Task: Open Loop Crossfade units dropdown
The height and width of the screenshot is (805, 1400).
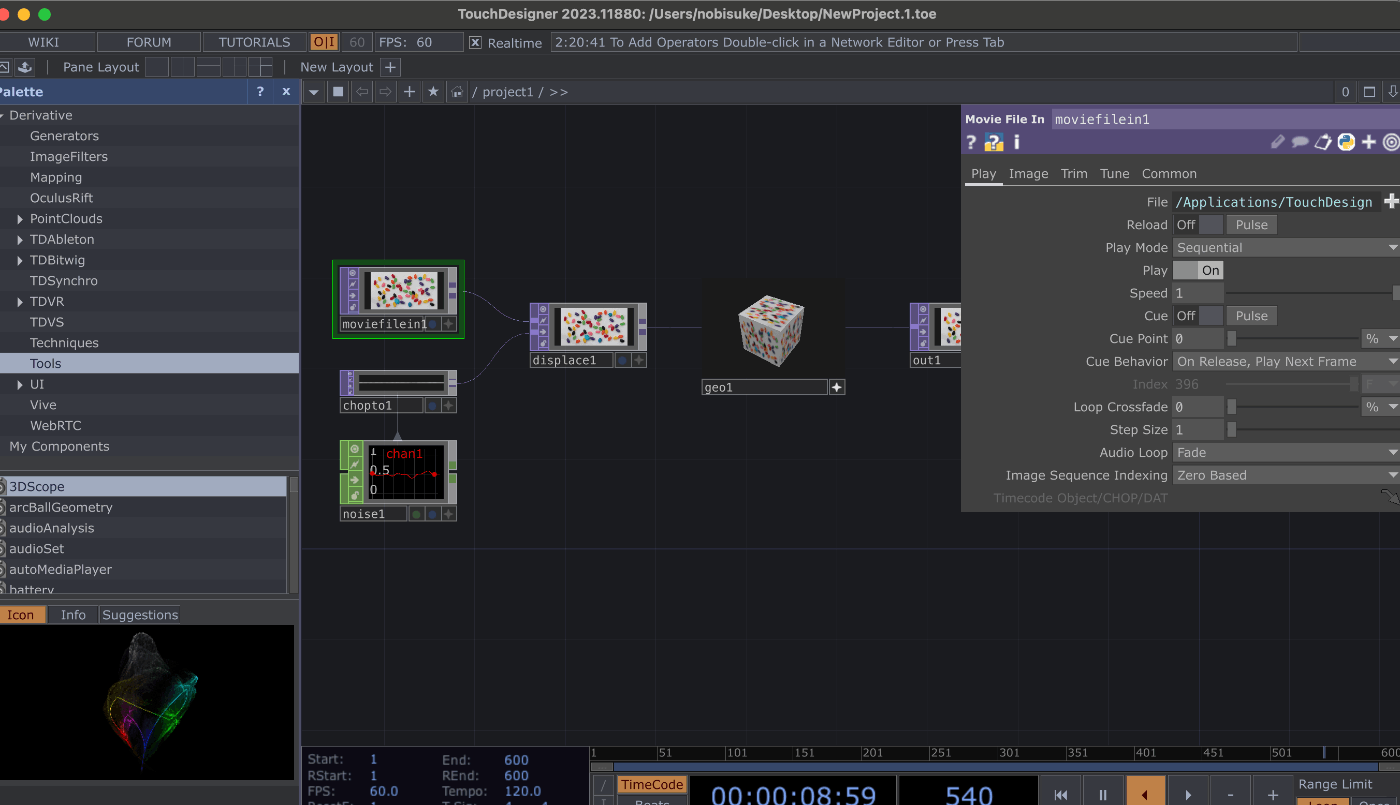Action: tap(1380, 407)
